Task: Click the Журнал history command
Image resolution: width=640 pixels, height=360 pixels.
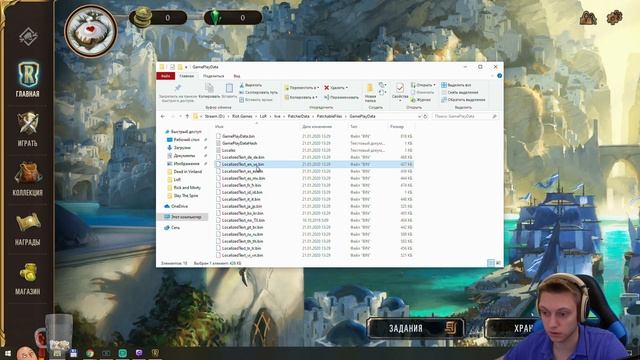Action: click(421, 100)
